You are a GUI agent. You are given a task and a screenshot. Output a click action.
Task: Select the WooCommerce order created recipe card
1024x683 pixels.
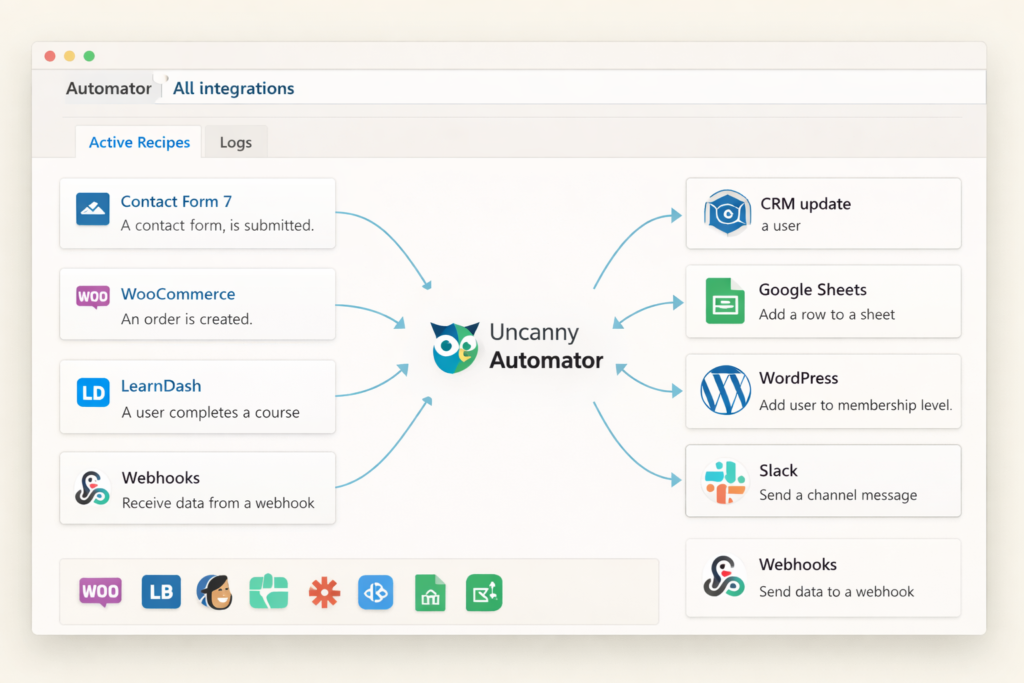point(197,304)
